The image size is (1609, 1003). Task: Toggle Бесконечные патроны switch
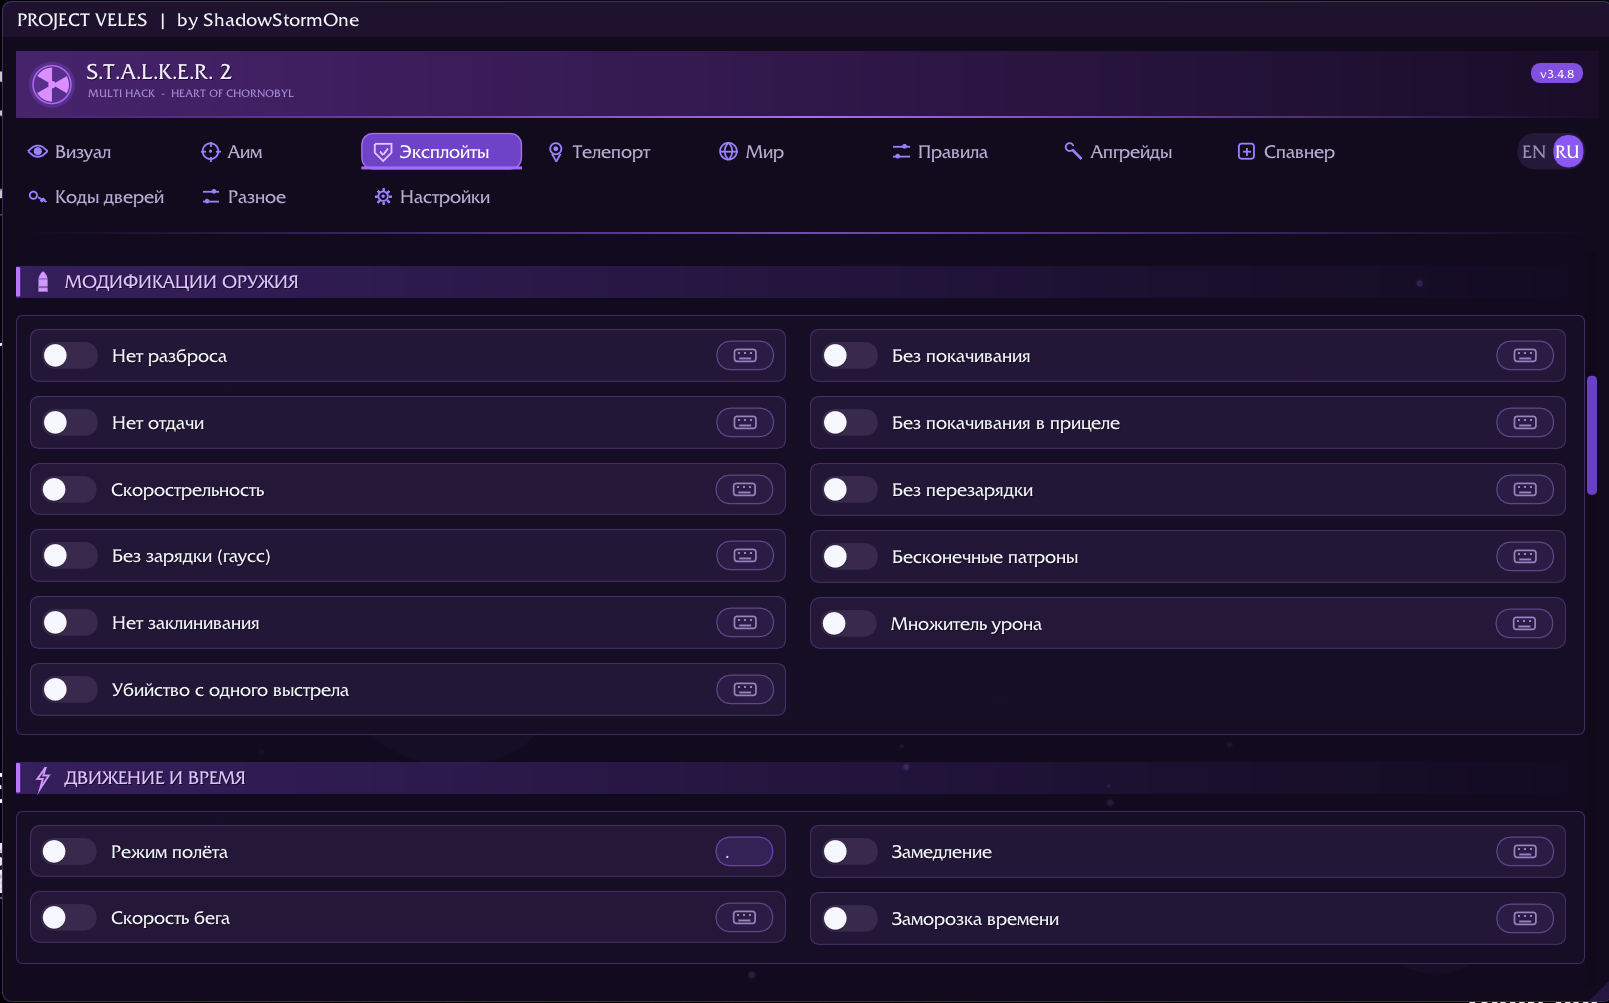click(x=849, y=557)
